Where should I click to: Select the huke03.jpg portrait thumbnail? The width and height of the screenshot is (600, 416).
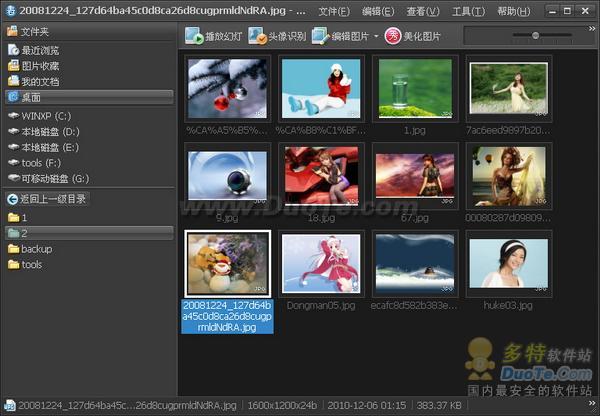(509, 264)
